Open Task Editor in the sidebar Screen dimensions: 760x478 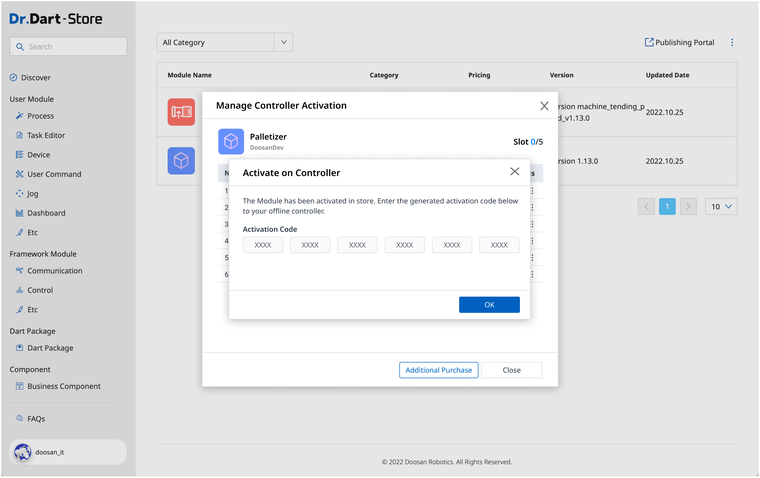click(46, 135)
